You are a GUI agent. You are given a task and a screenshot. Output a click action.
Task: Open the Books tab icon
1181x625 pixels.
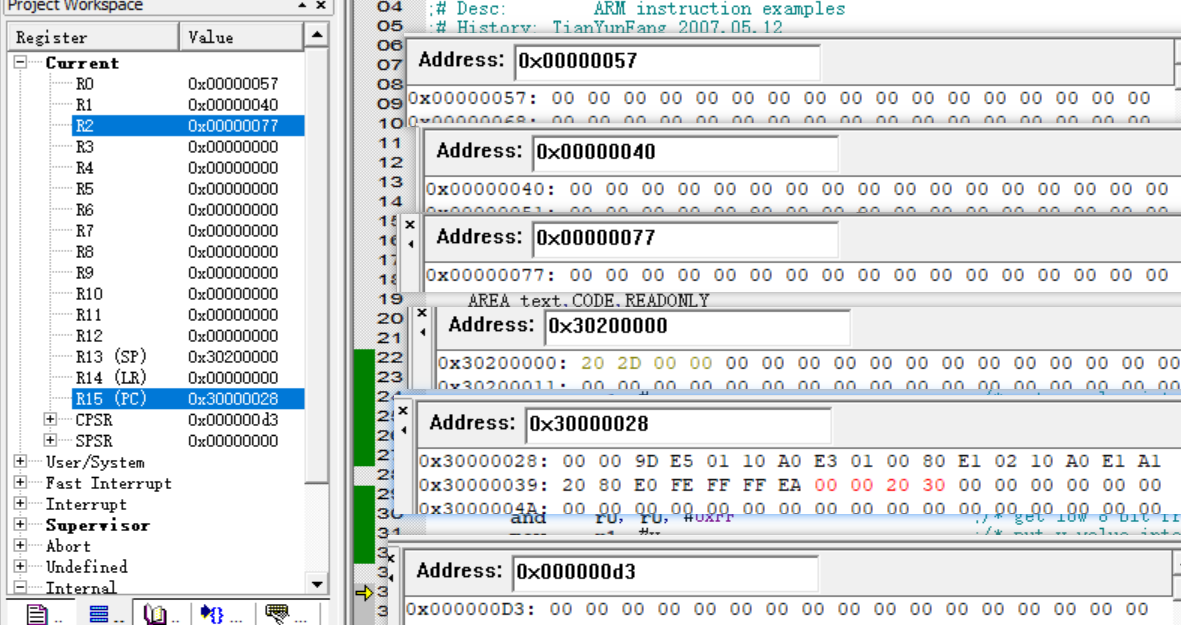click(155, 614)
